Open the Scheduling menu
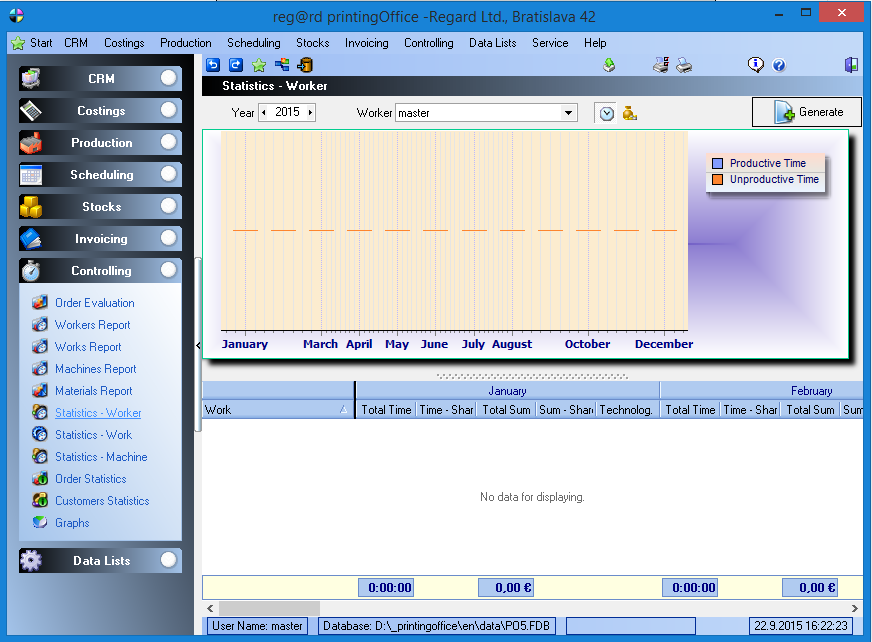The height and width of the screenshot is (642, 872). tap(253, 43)
